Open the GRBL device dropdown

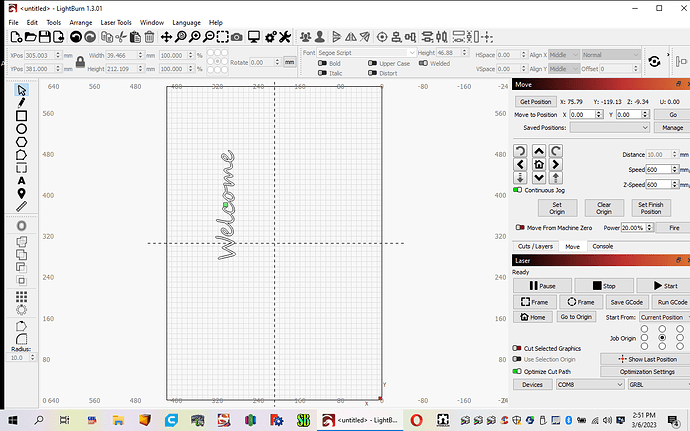click(659, 385)
